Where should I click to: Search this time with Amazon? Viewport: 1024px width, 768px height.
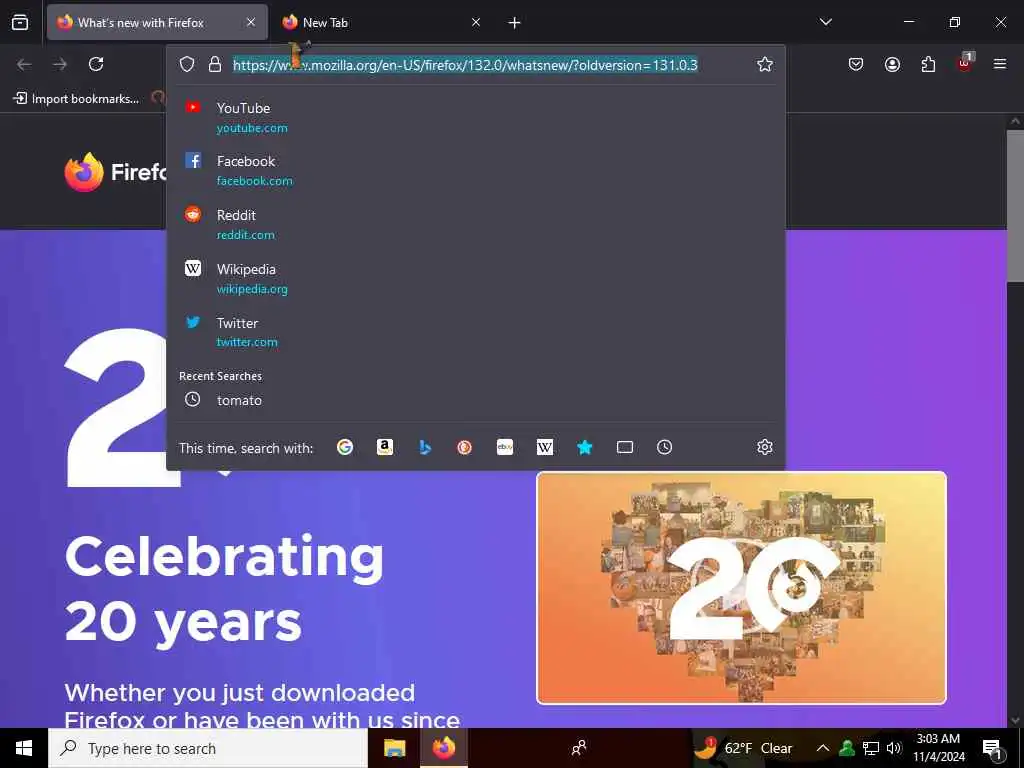(x=385, y=447)
